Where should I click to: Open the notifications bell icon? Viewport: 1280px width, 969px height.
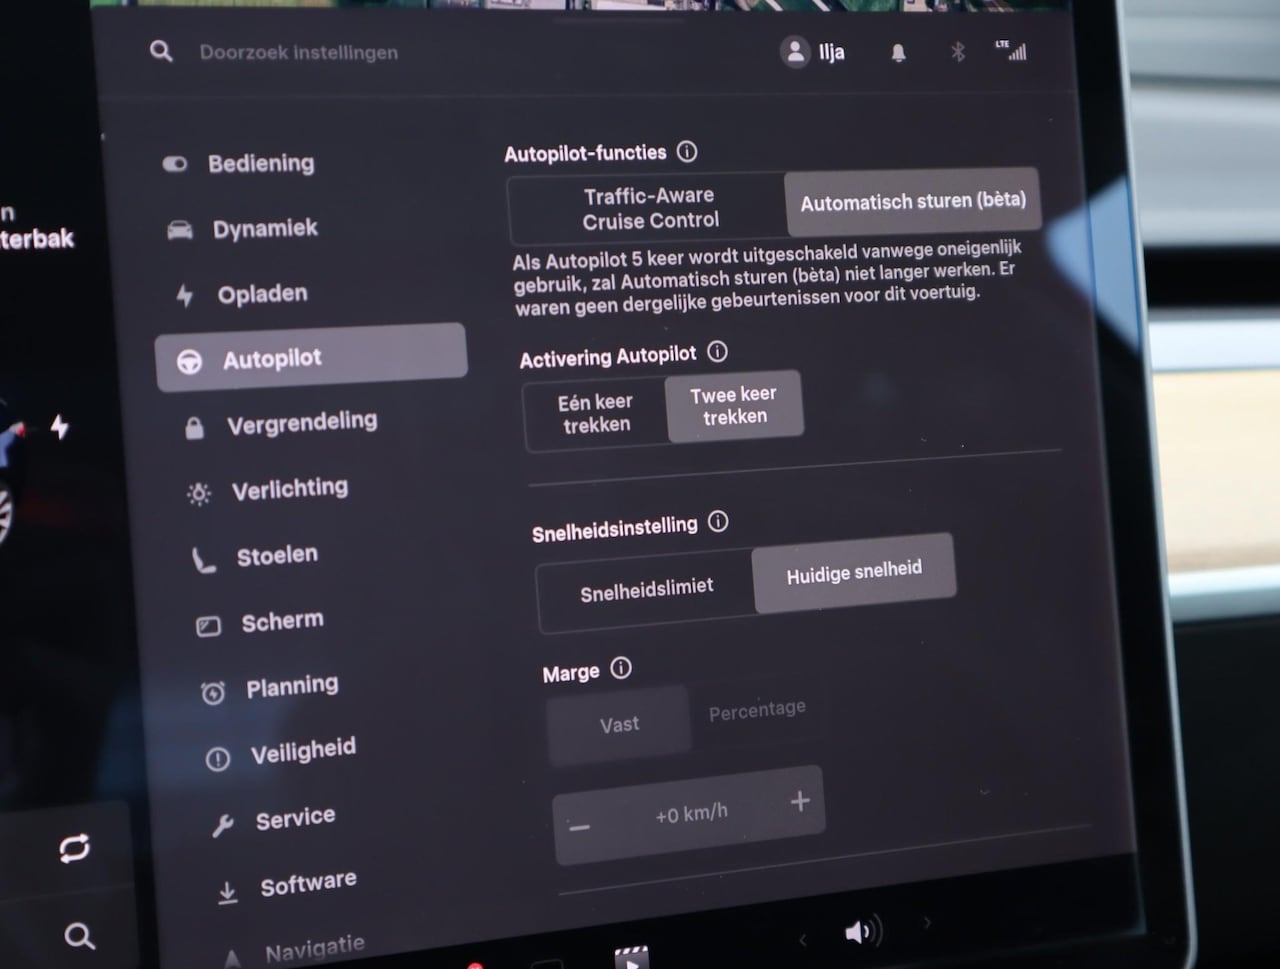point(898,53)
